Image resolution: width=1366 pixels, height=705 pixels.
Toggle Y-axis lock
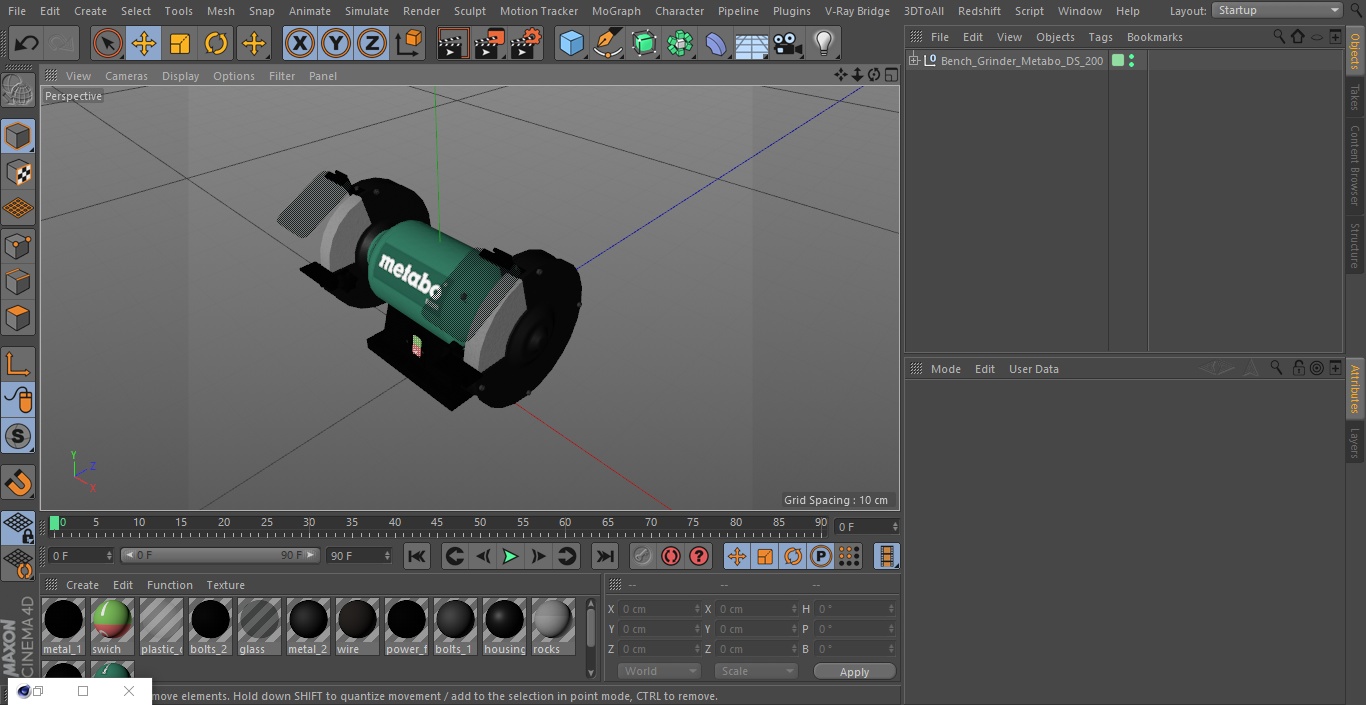[336, 44]
